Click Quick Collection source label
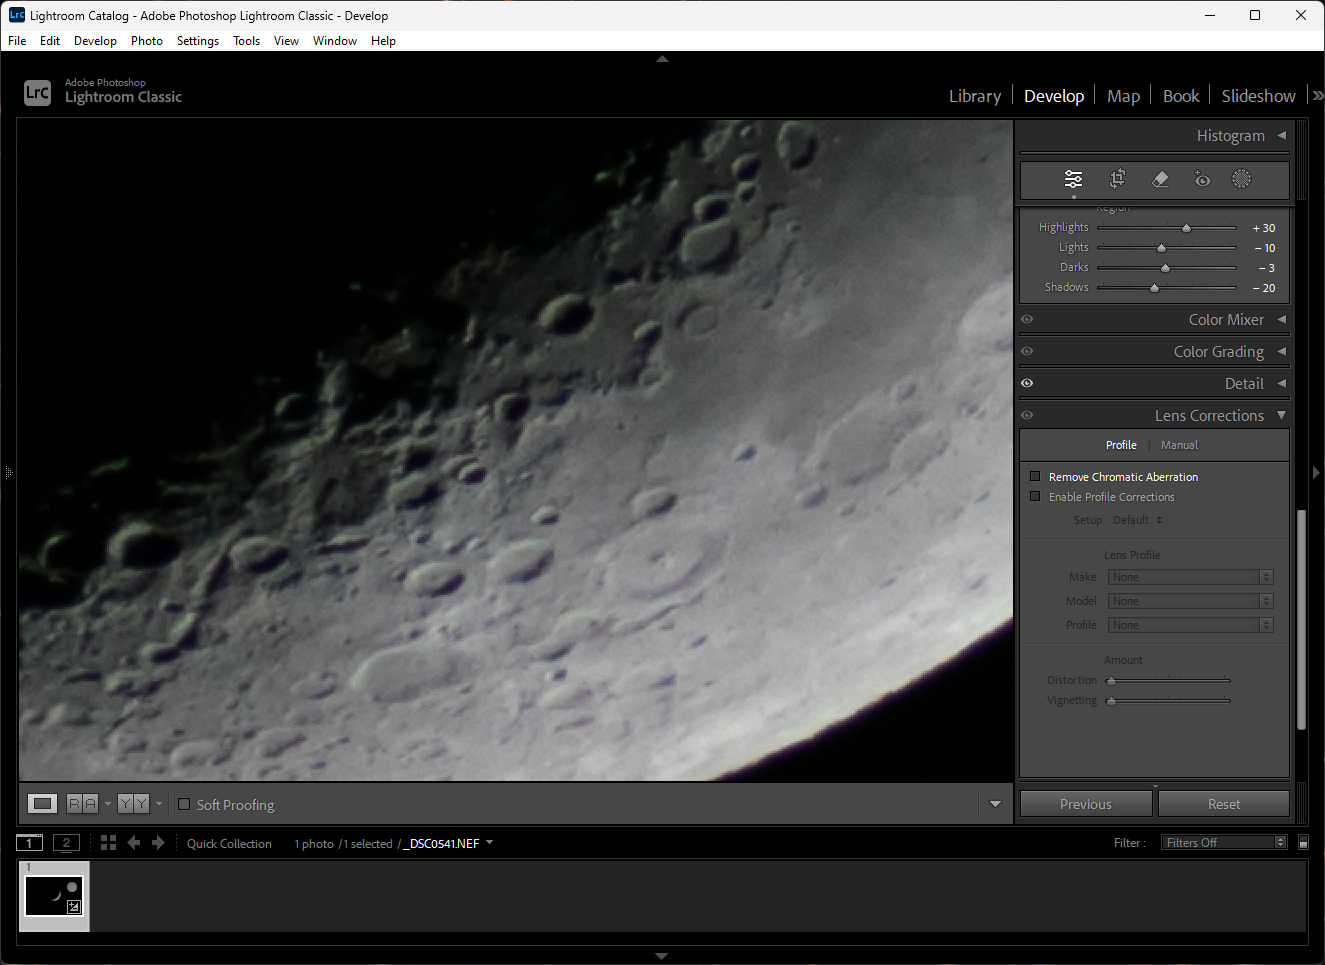 point(229,844)
